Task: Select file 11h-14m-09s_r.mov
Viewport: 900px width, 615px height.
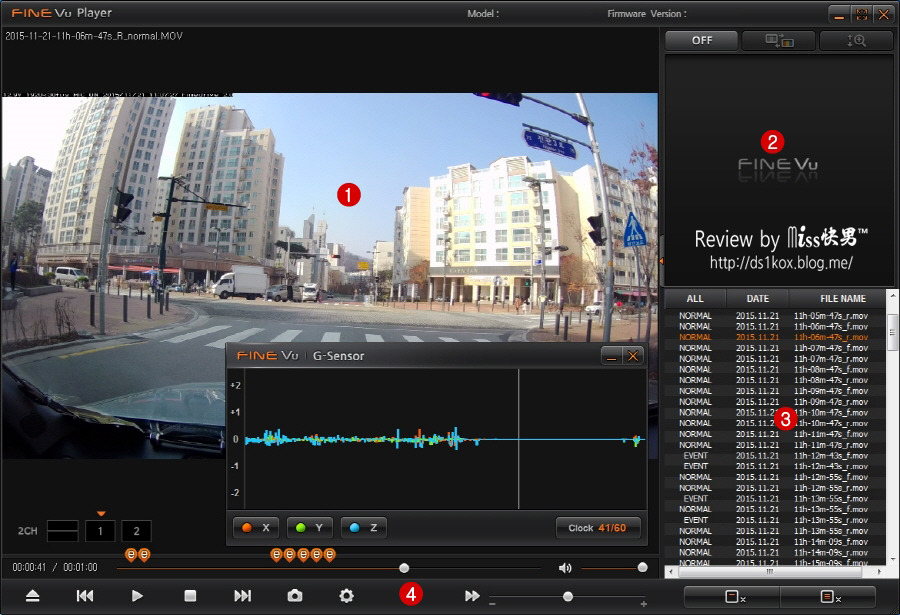Action: point(775,552)
